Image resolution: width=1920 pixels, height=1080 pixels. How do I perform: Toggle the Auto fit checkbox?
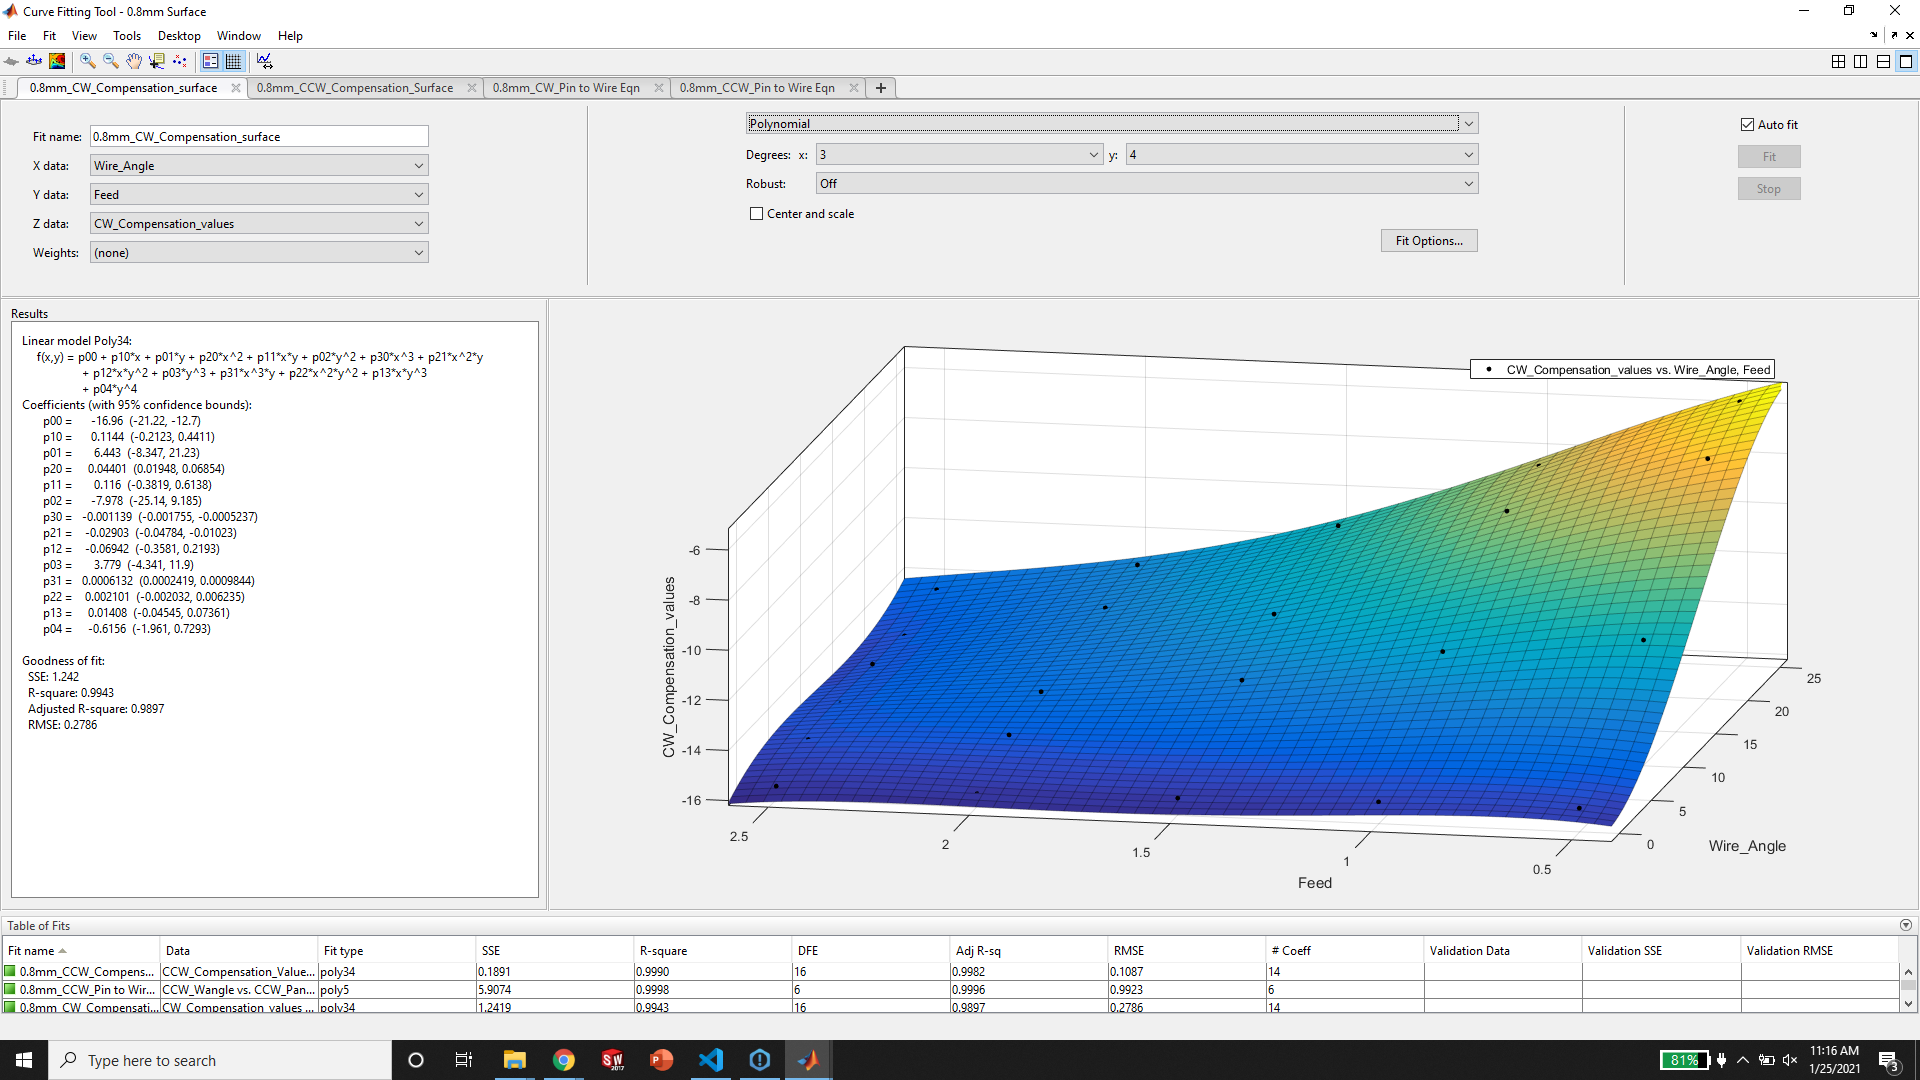[1747, 125]
